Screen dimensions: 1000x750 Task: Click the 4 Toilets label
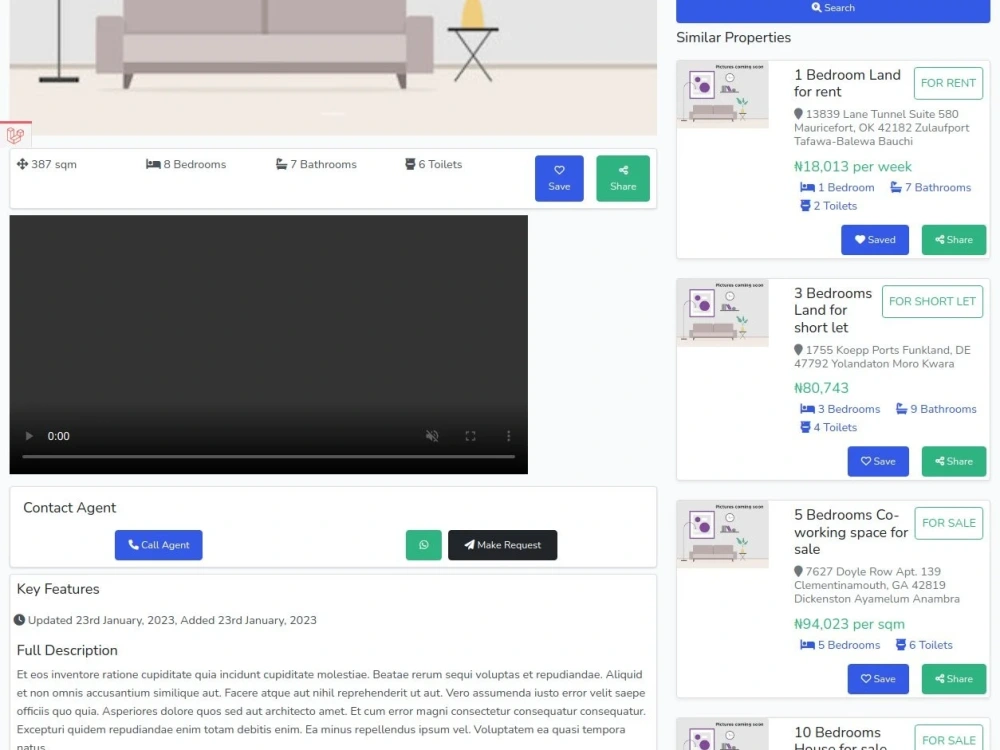[x=828, y=428]
